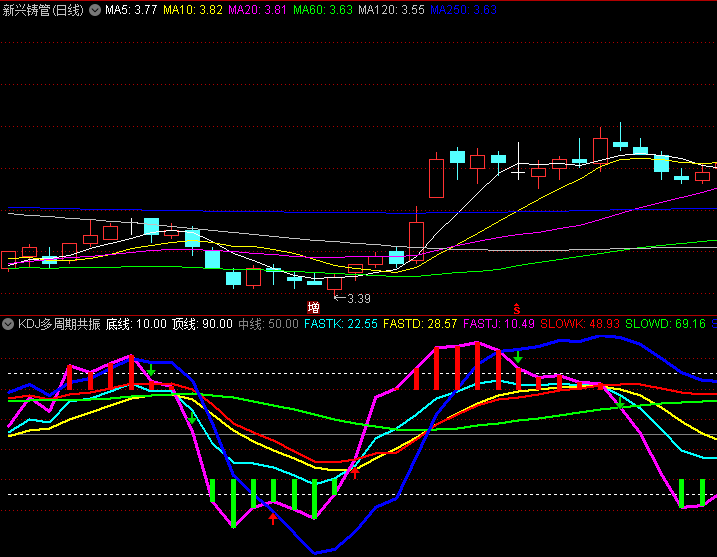Viewport: 717px width, 557px height.
Task: Click the red S marker icon
Action: click(x=517, y=308)
